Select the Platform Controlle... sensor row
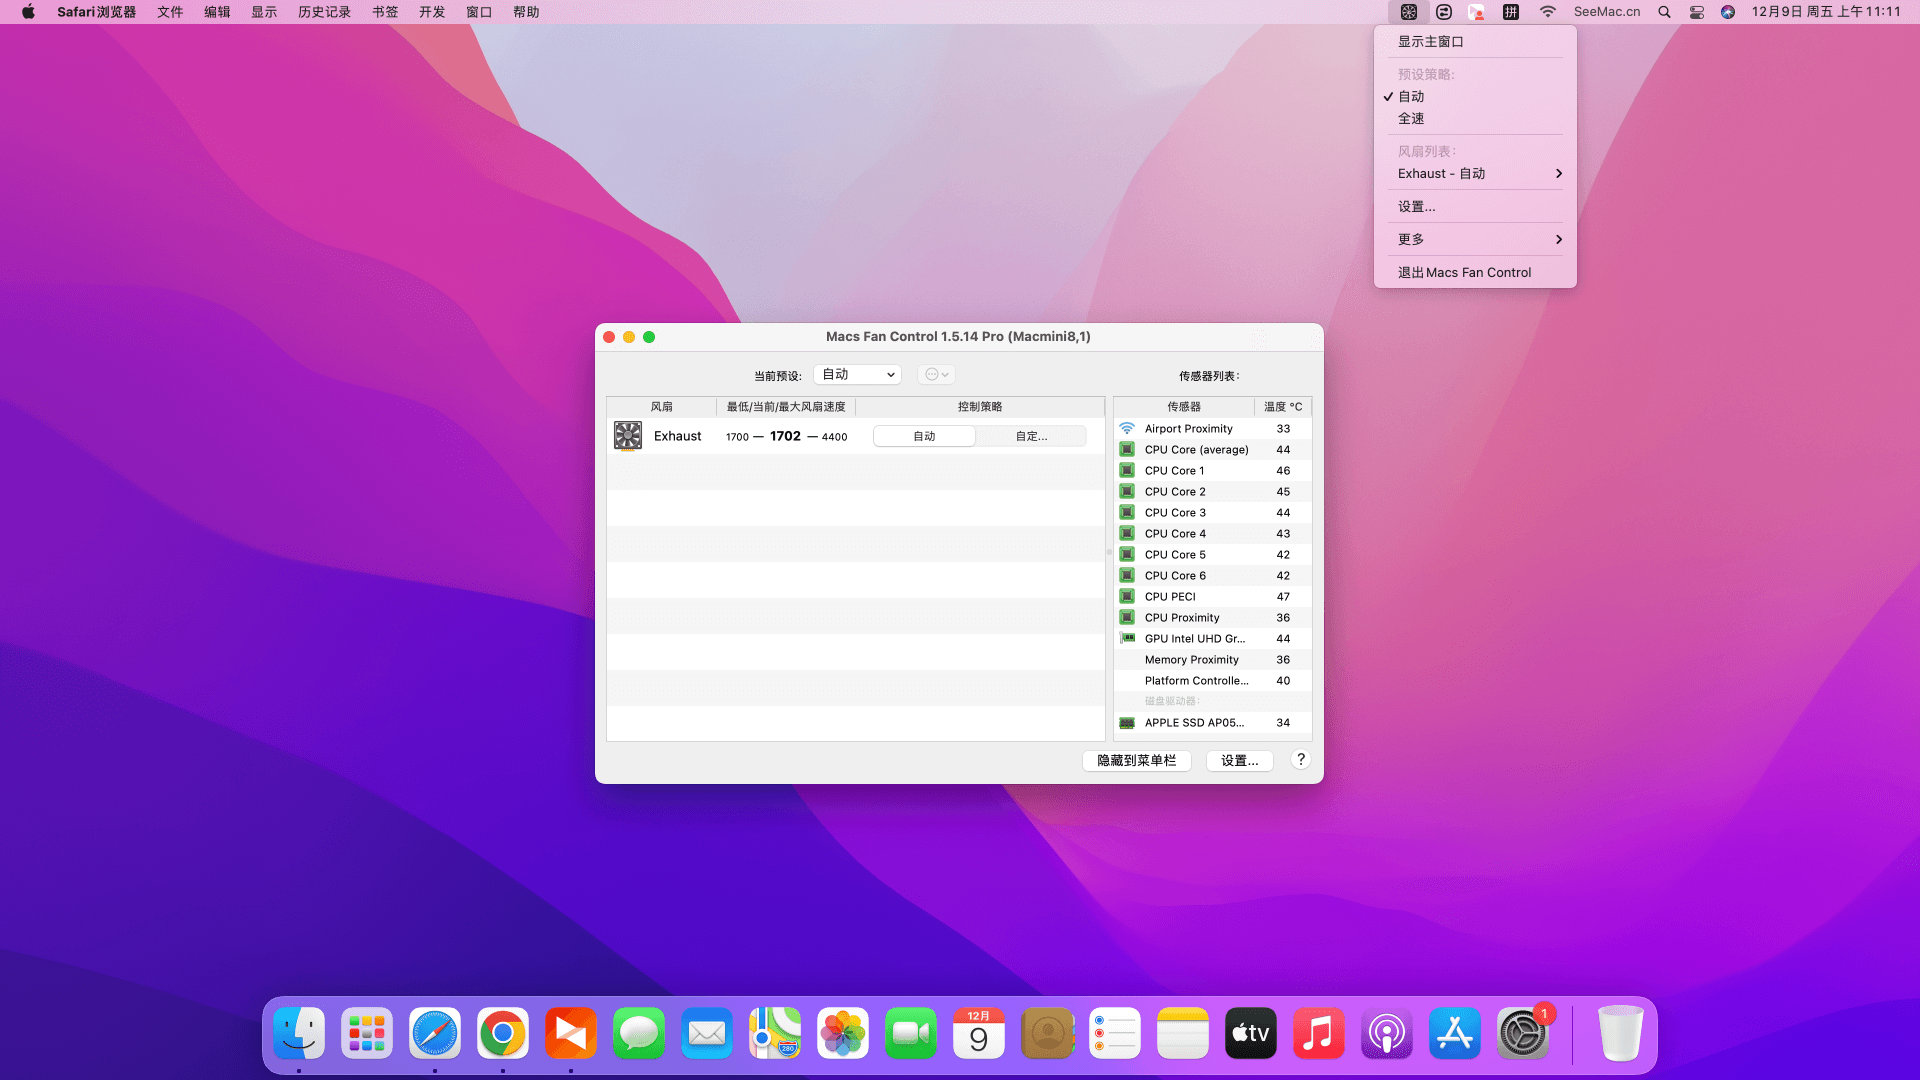1920x1080 pixels. click(x=1212, y=681)
